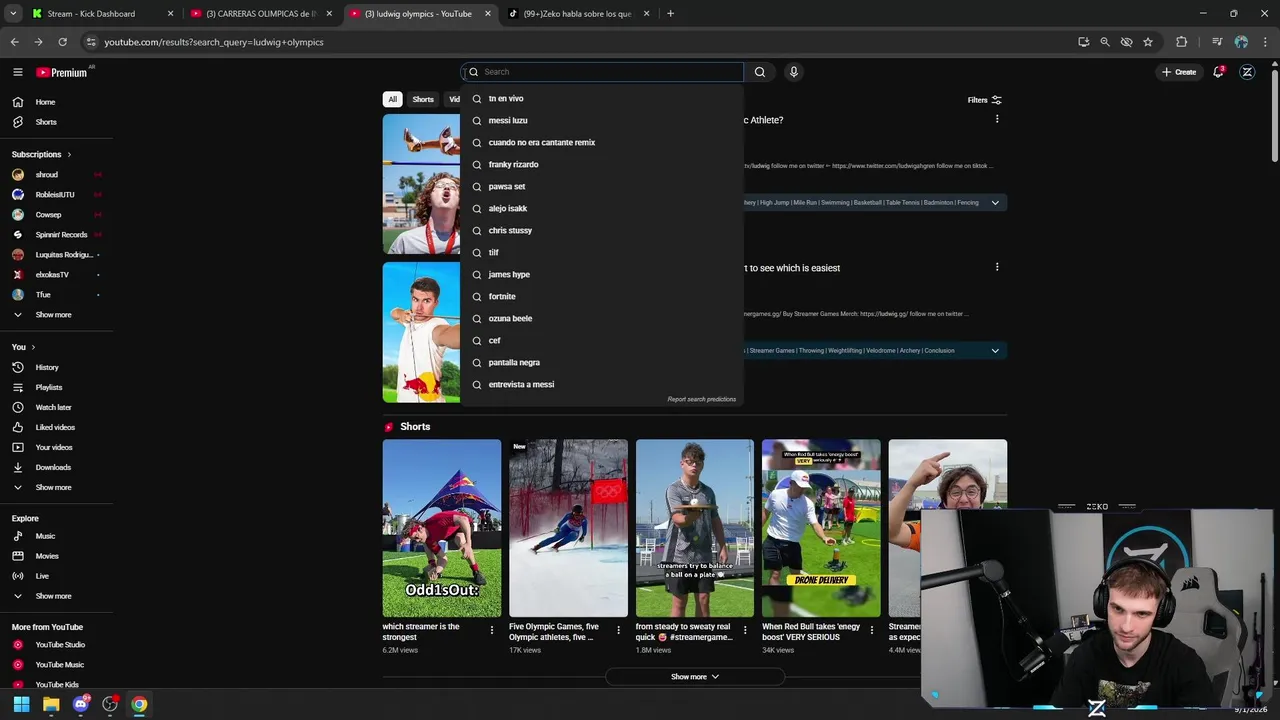1280x720 pixels.
Task: Open Discord from the taskbar
Action: (x=81, y=704)
